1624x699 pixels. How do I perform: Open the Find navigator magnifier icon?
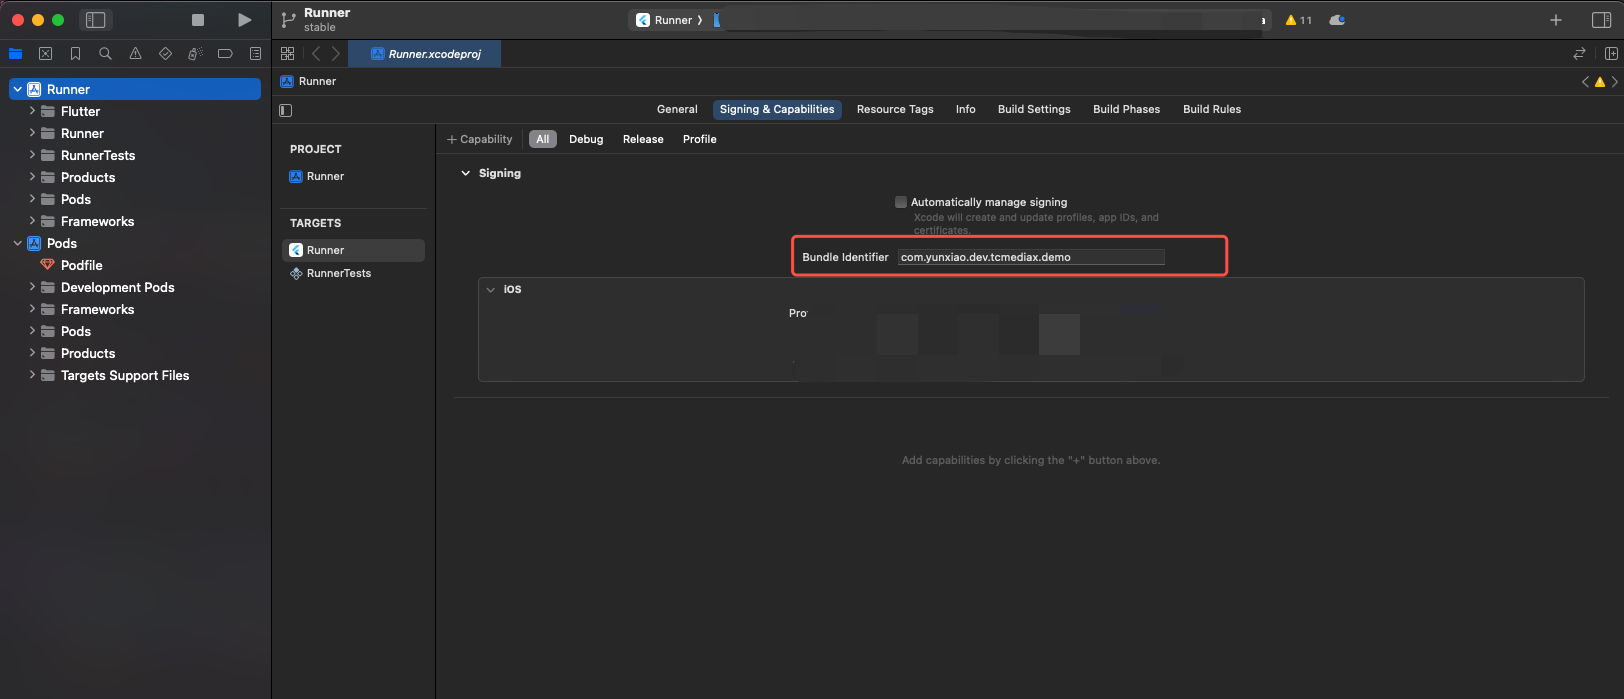pos(105,54)
